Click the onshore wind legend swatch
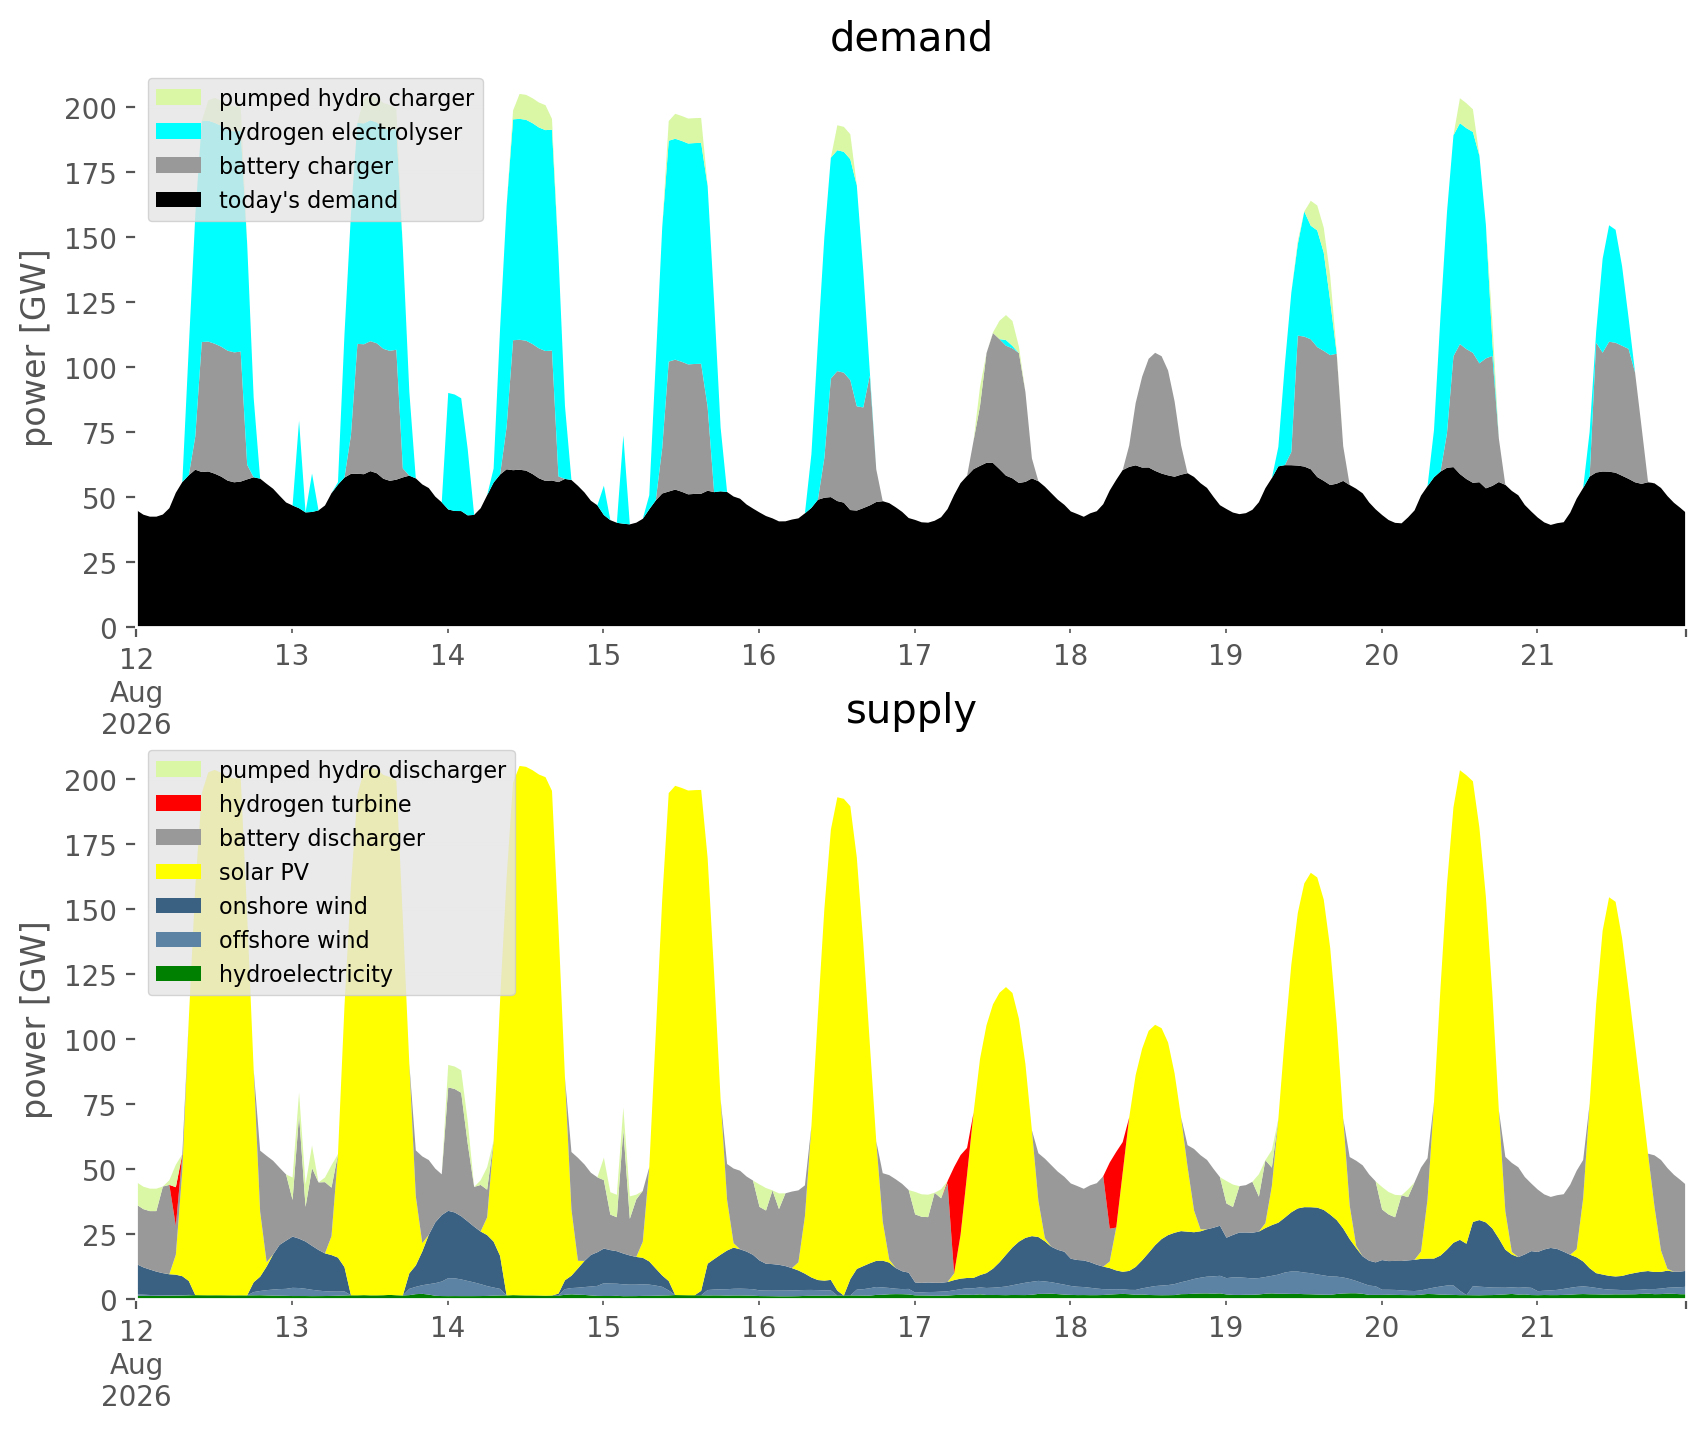This screenshot has width=1706, height=1431. (180, 906)
